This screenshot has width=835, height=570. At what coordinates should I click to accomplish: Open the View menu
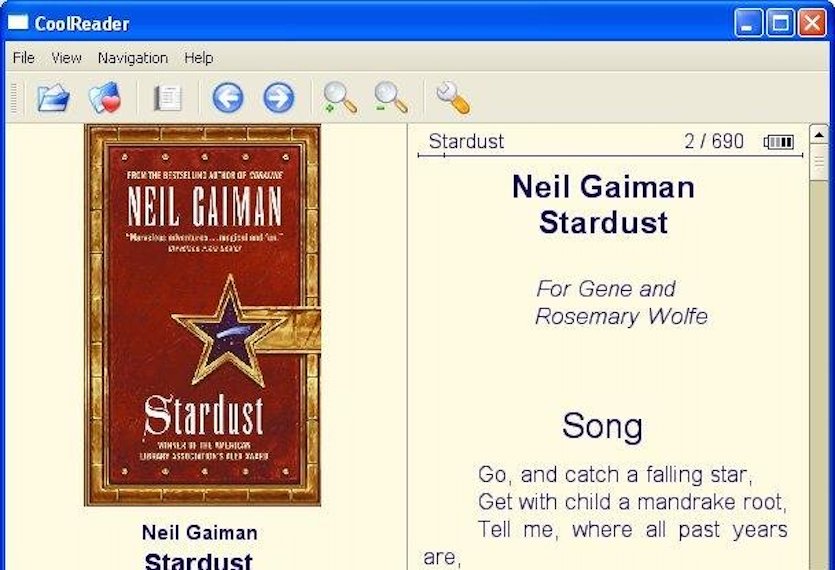point(67,58)
